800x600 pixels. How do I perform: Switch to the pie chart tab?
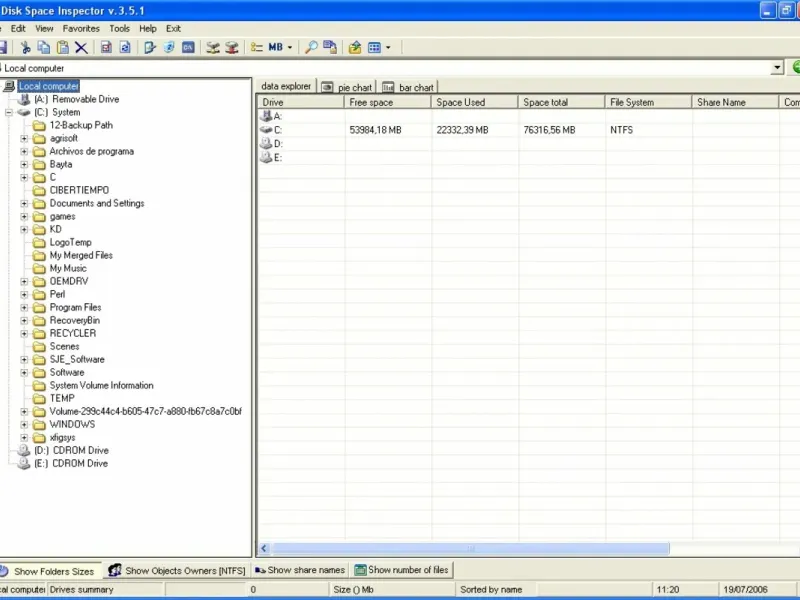[348, 88]
